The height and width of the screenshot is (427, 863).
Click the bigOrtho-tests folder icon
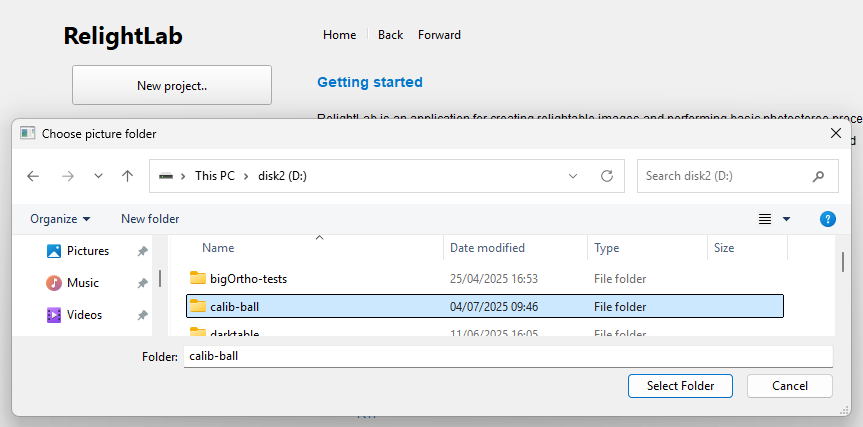pyautogui.click(x=198, y=278)
